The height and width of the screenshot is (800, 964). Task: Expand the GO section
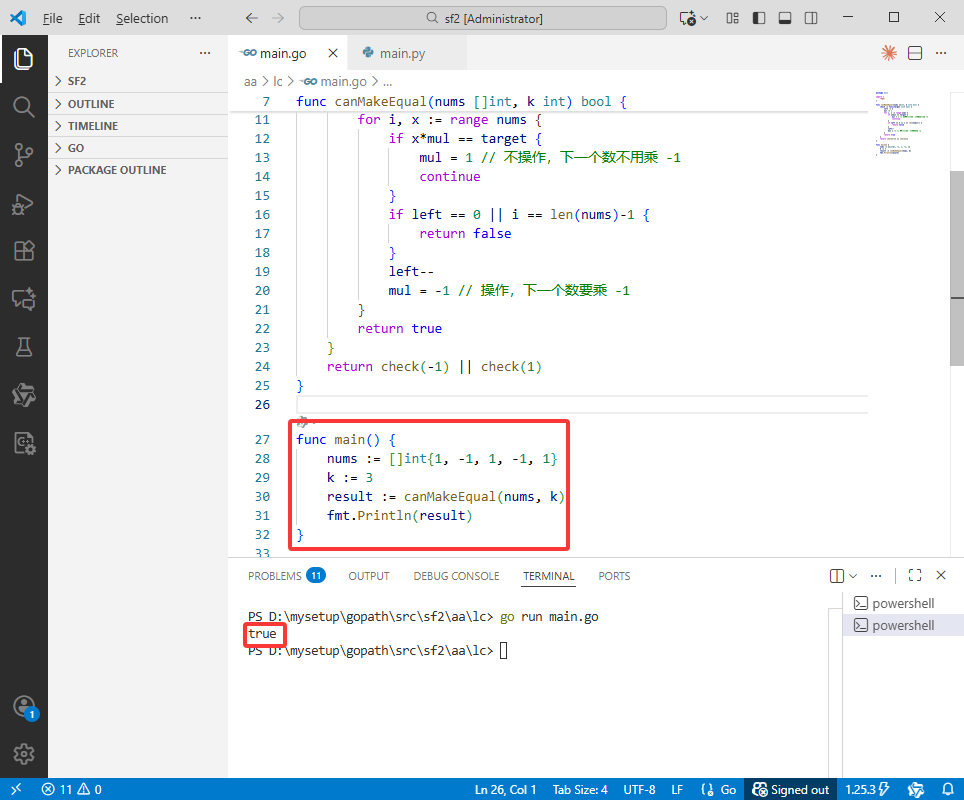click(x=138, y=148)
